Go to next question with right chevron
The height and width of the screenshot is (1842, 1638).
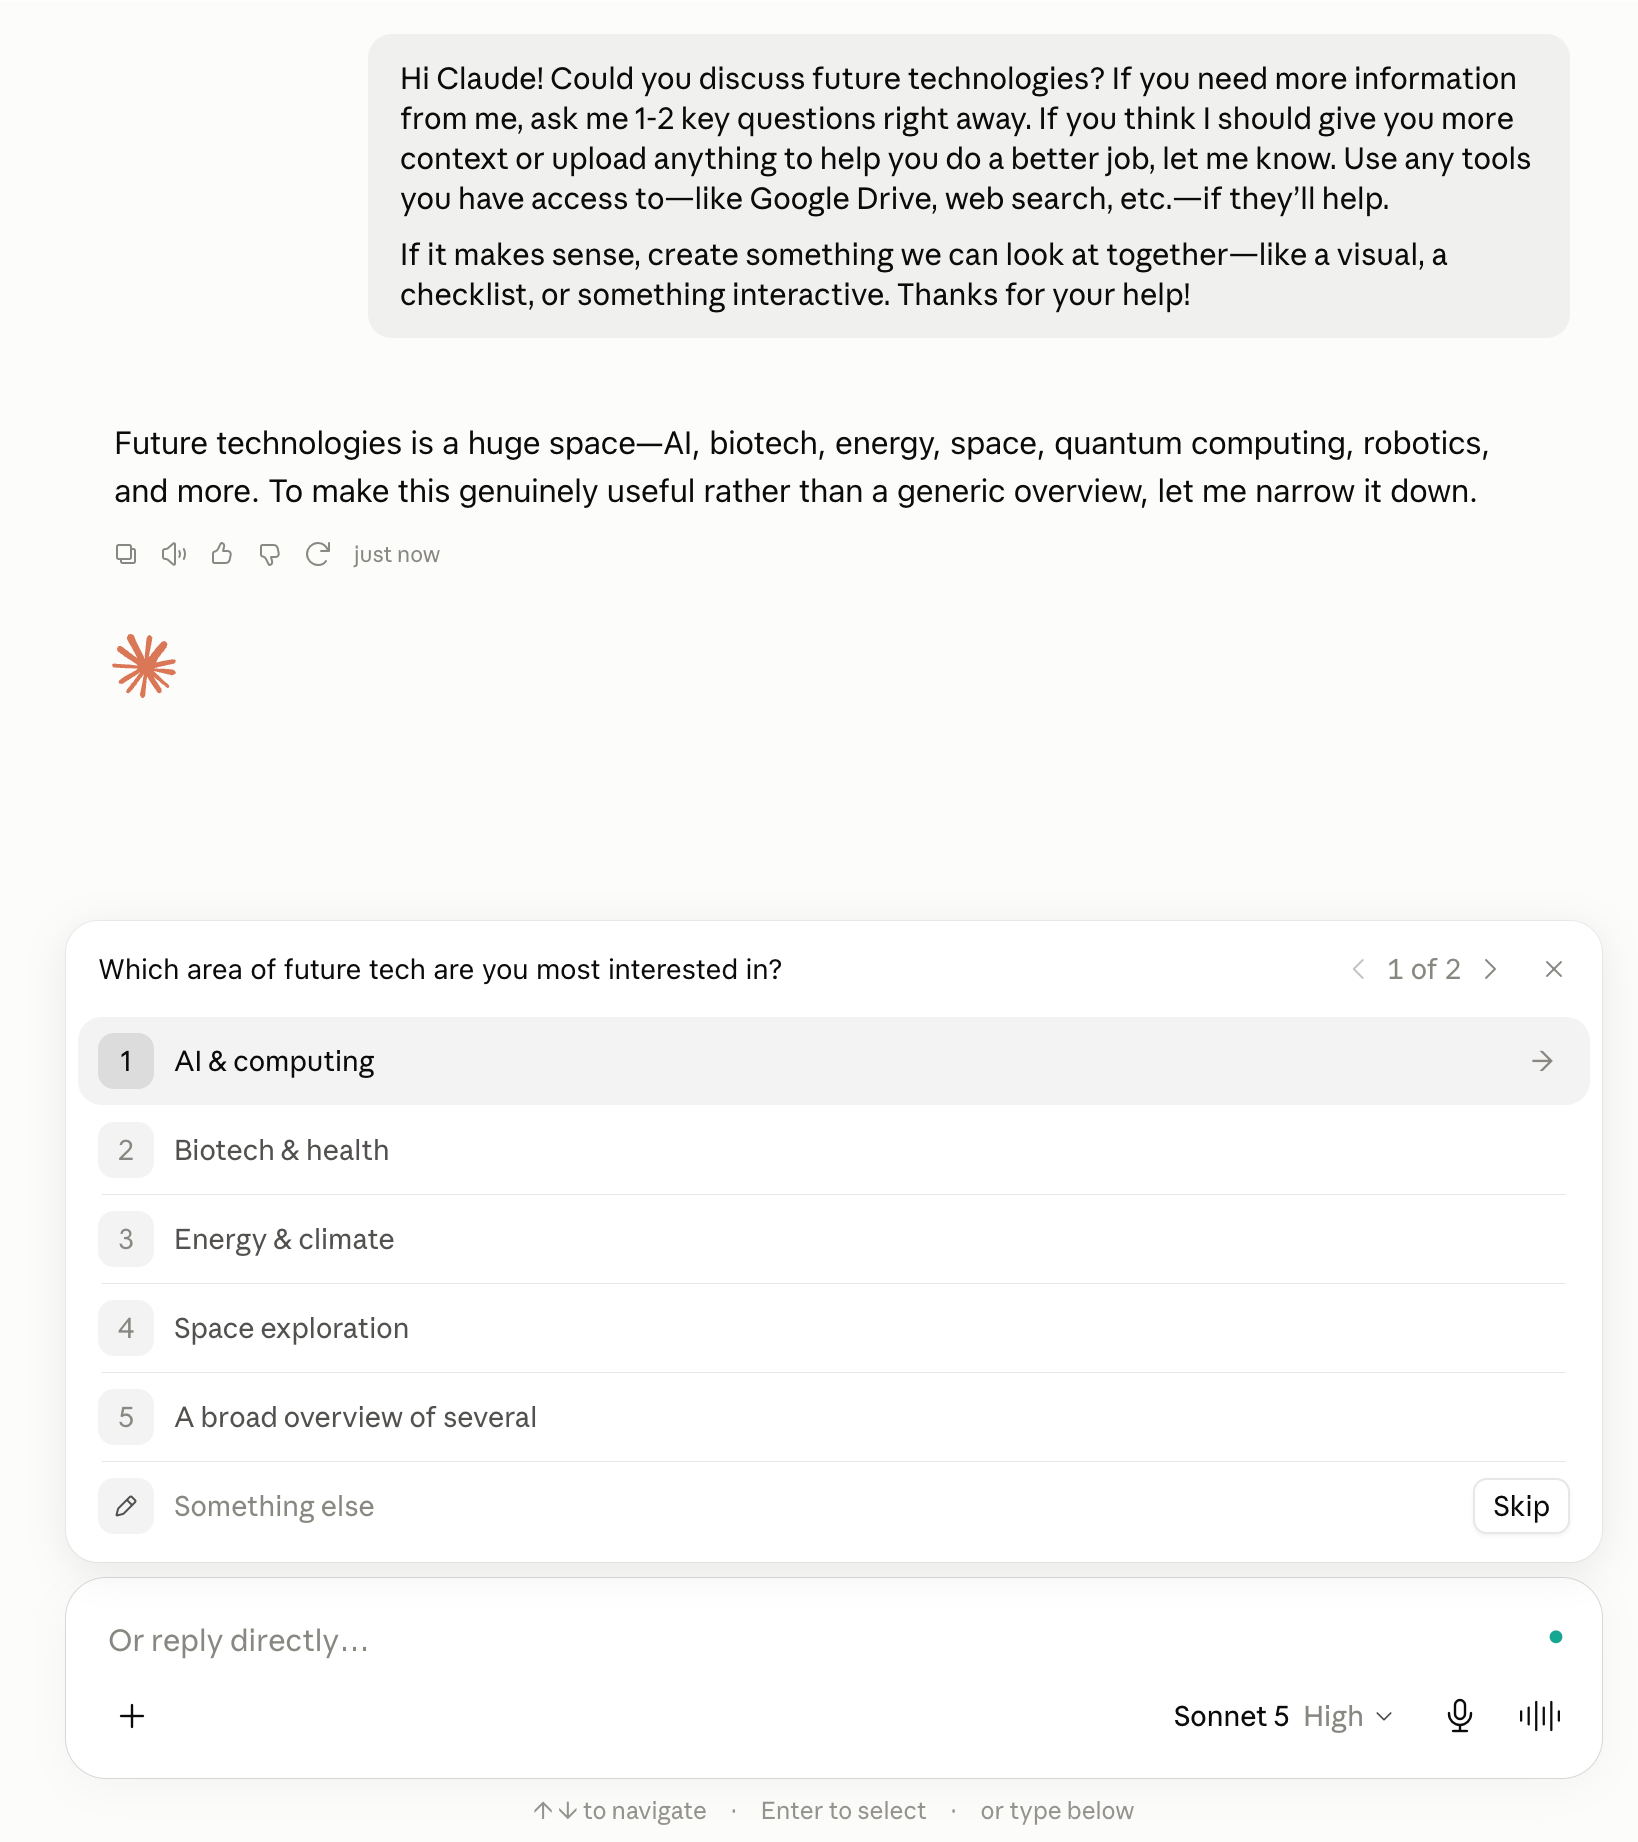1491,969
